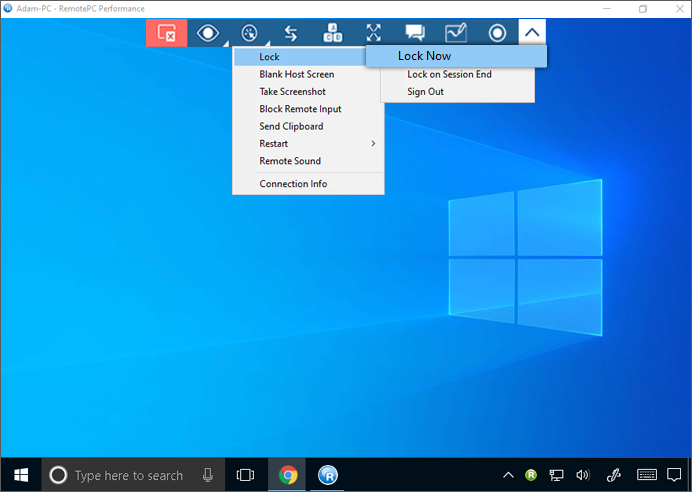The width and height of the screenshot is (692, 492).
Task: Click the red disconnect session icon
Action: point(166,33)
